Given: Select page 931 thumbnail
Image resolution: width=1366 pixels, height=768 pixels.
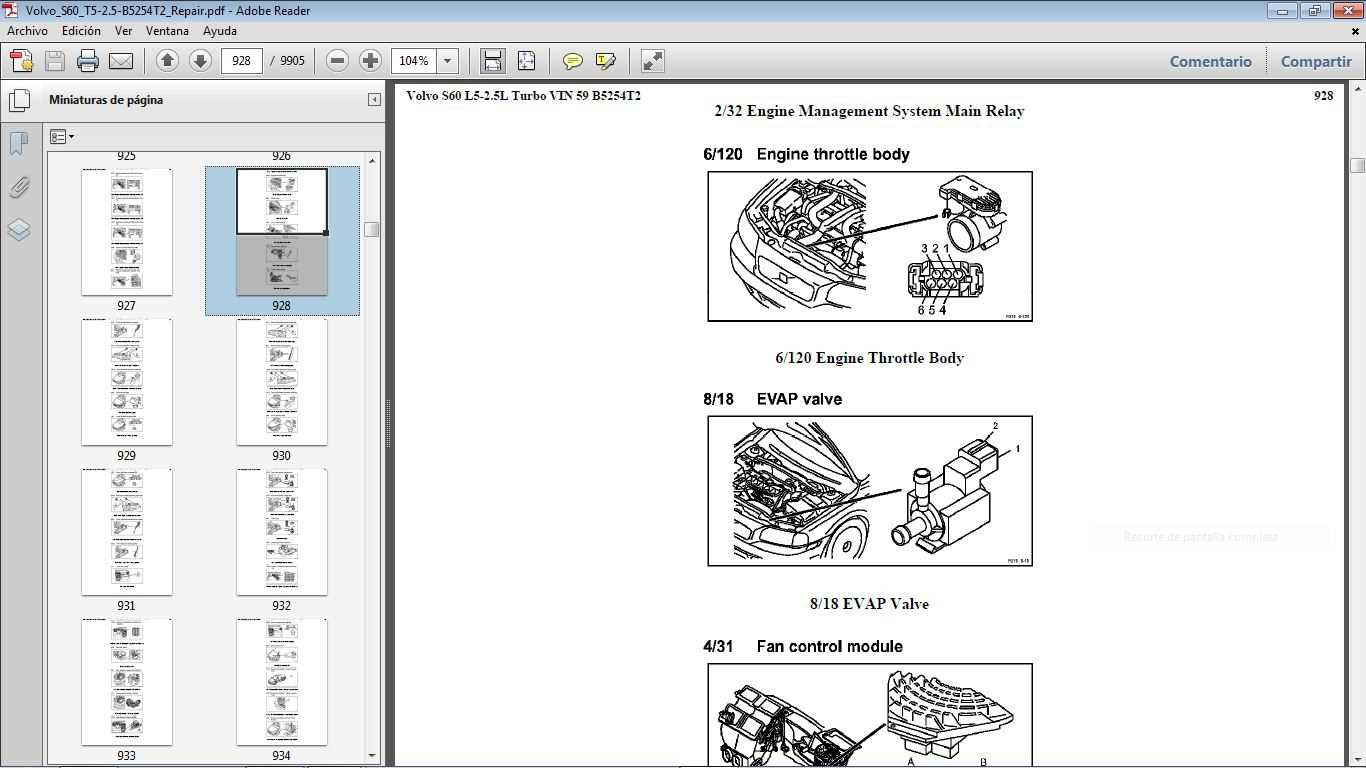Looking at the screenshot, I should pos(126,532).
